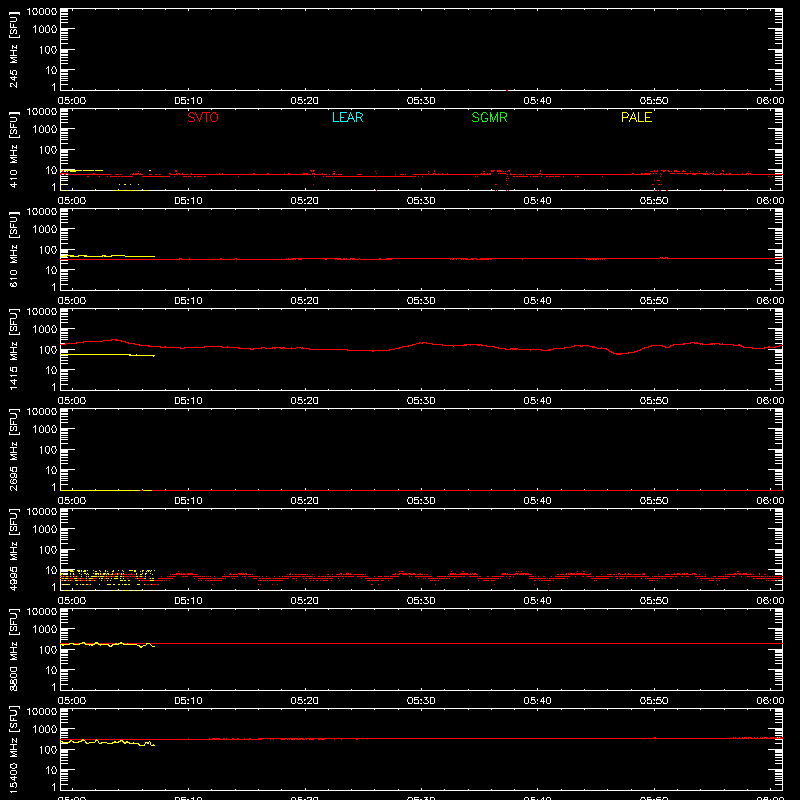The width and height of the screenshot is (800, 800).
Task: Click 05:00 time label under 8800 MHz panel
Action: [71, 701]
